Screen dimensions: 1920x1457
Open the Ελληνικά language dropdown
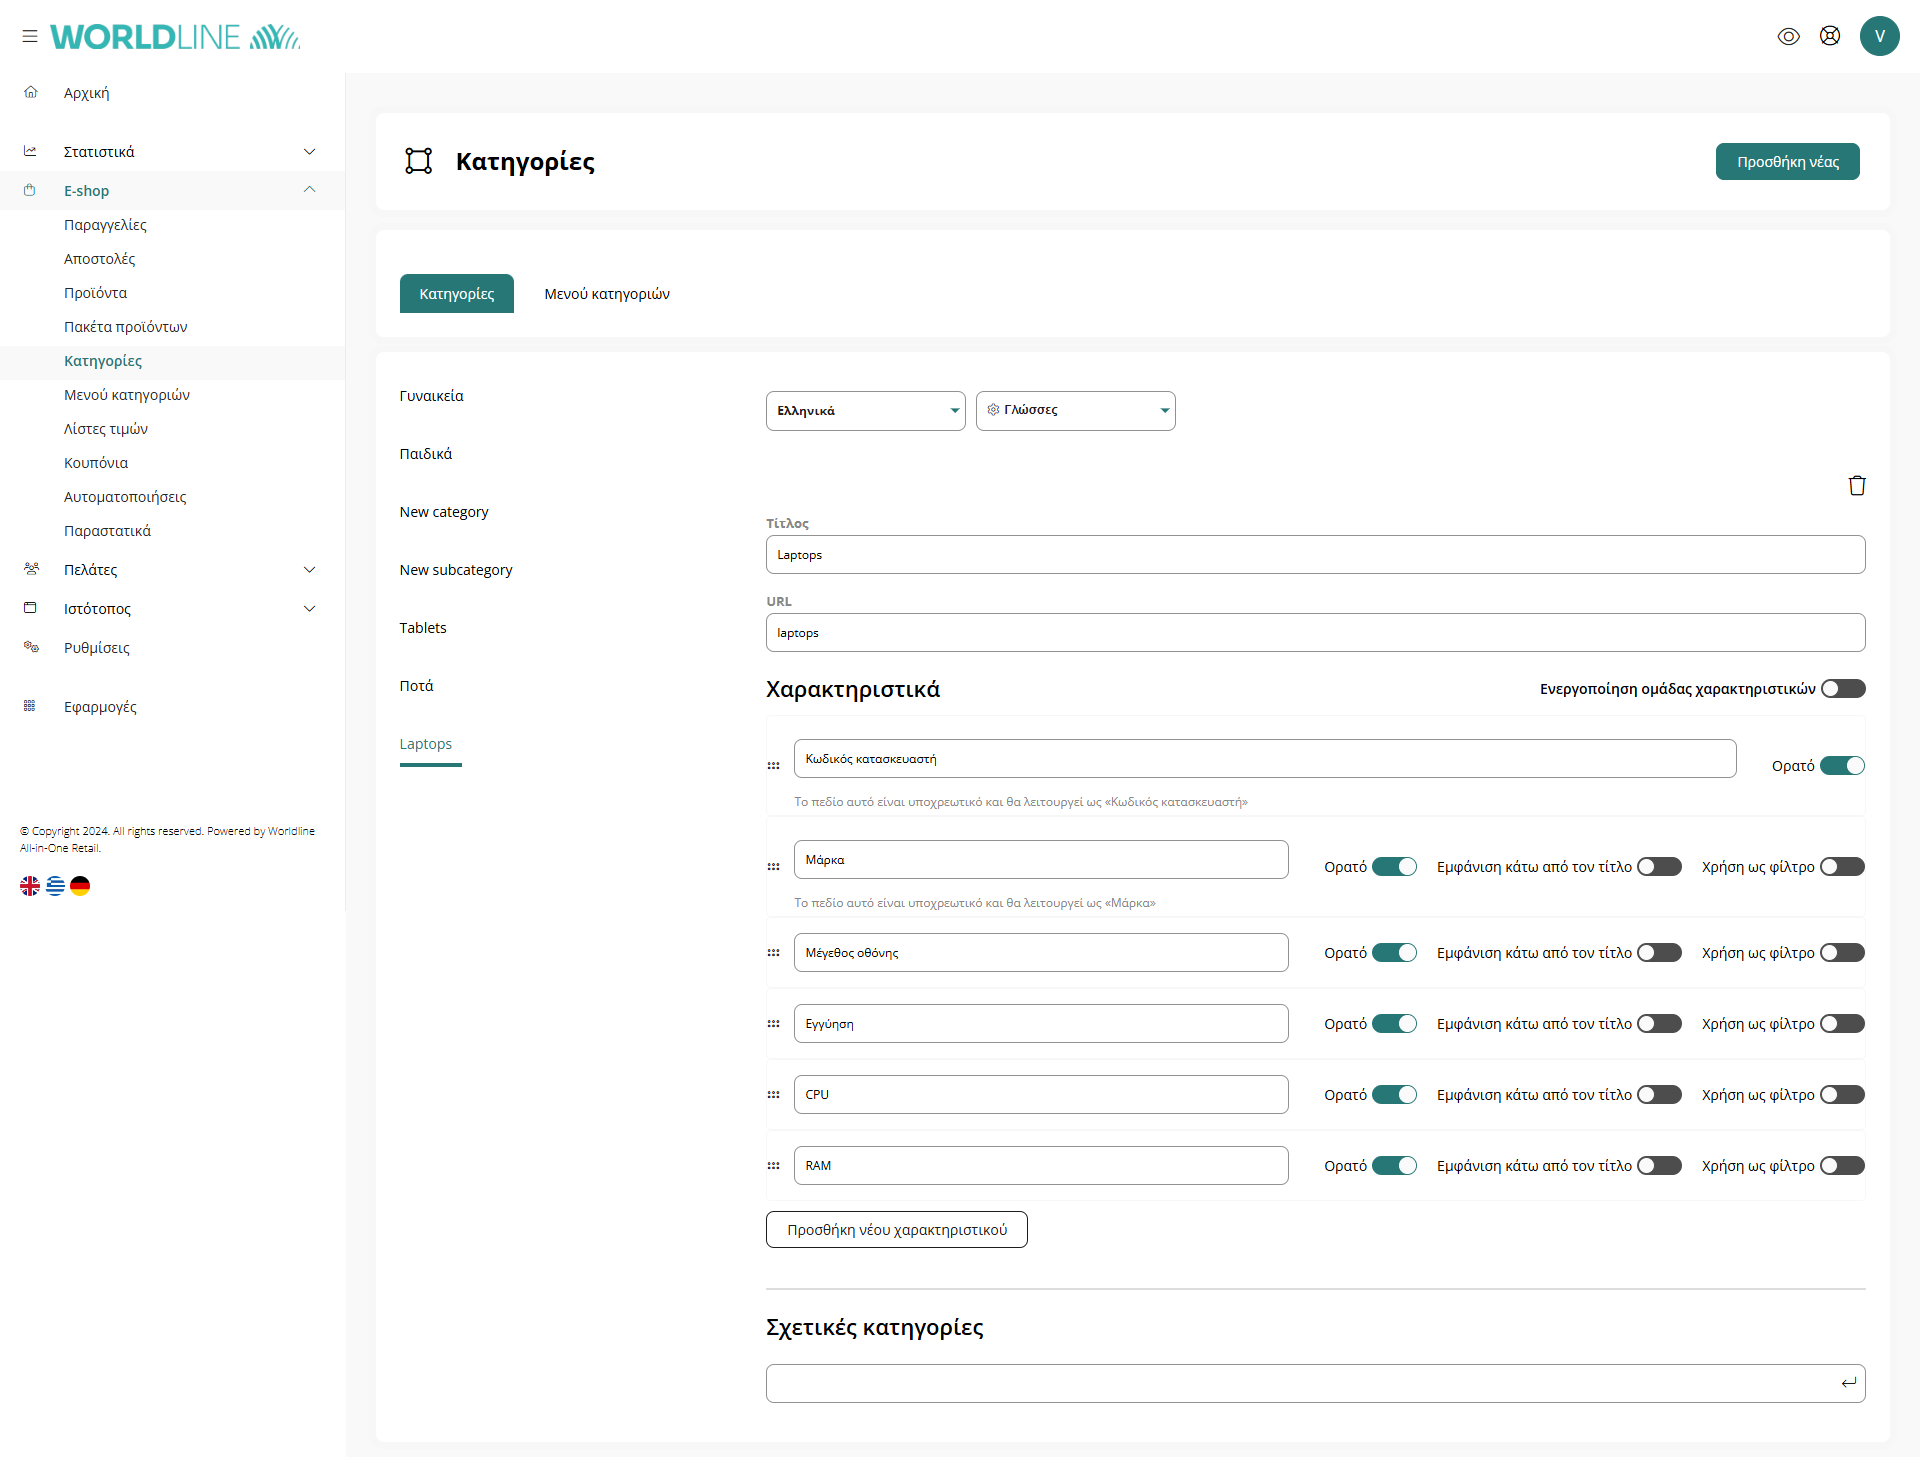[x=865, y=411]
